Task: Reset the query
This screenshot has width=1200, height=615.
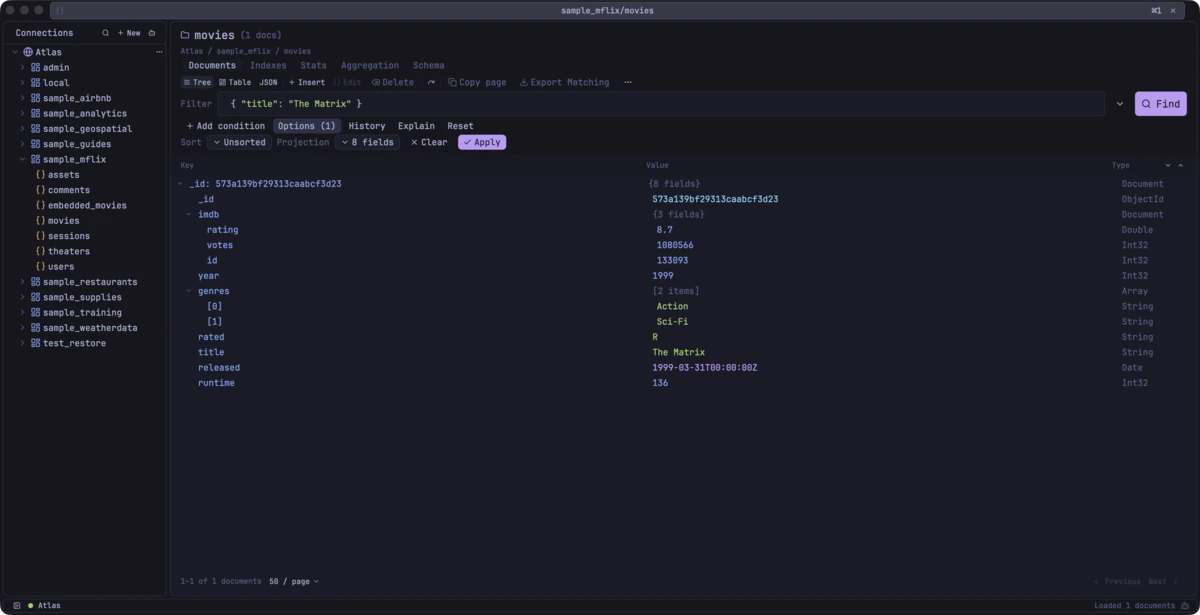Action: pos(460,126)
